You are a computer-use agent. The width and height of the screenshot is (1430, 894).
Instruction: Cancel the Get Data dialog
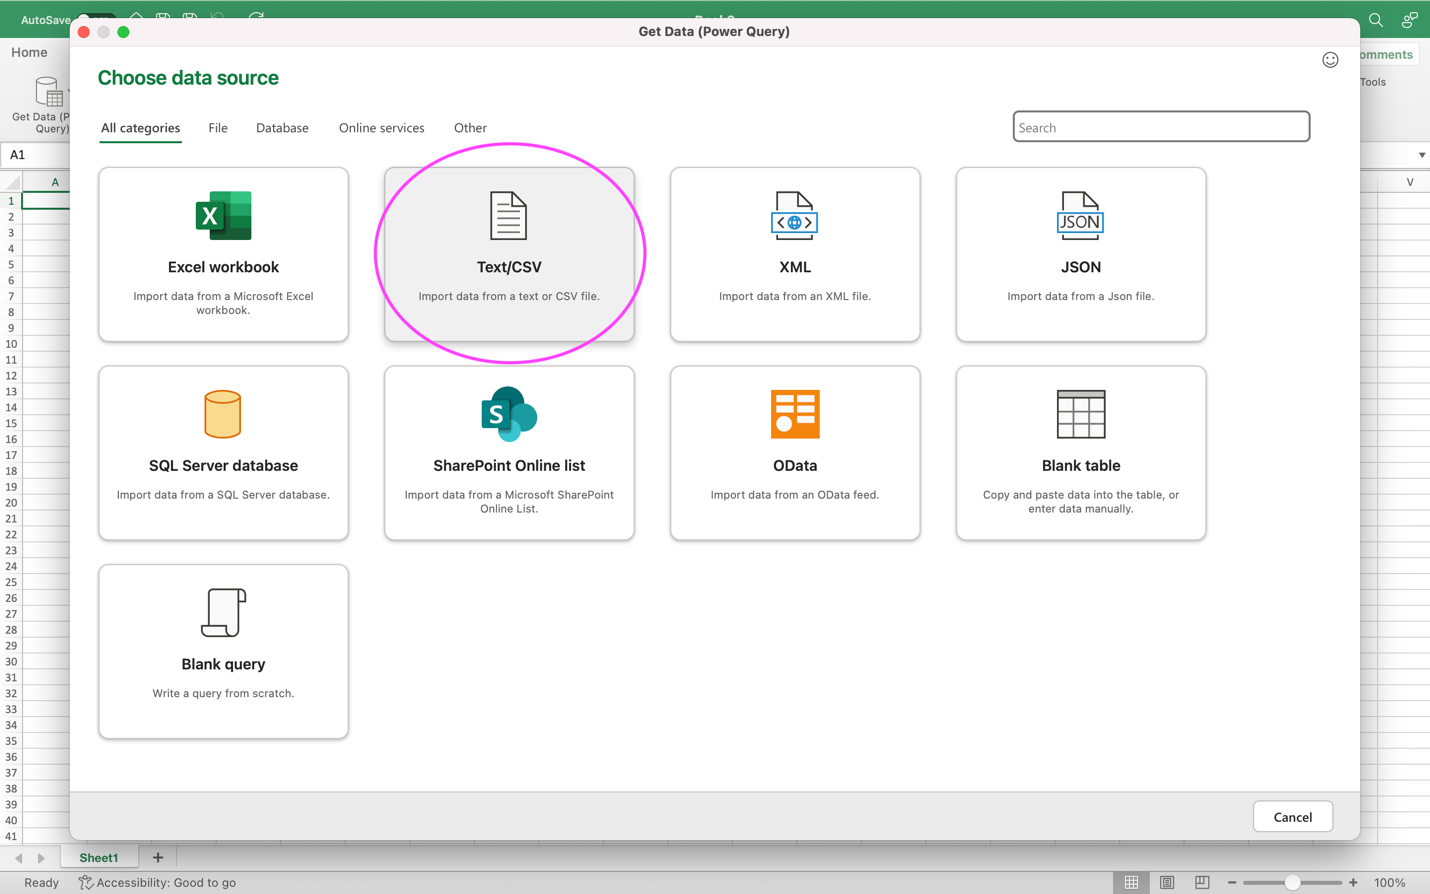click(1293, 817)
